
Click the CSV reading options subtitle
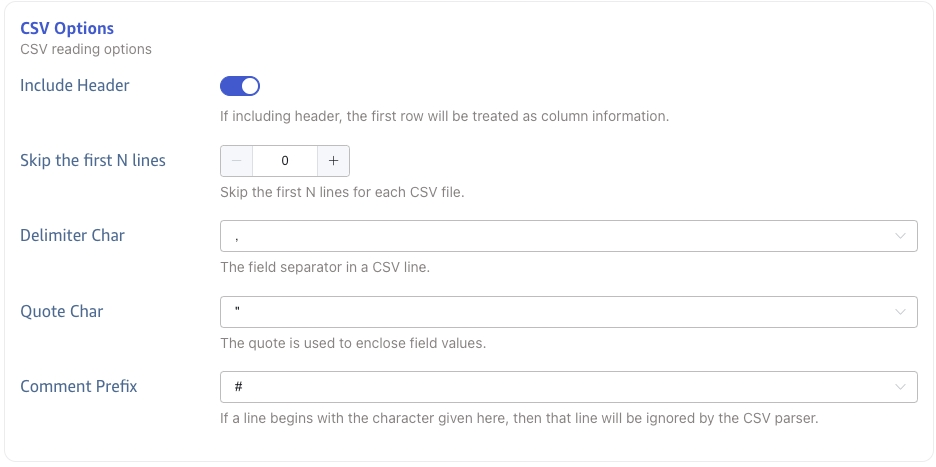tap(86, 48)
